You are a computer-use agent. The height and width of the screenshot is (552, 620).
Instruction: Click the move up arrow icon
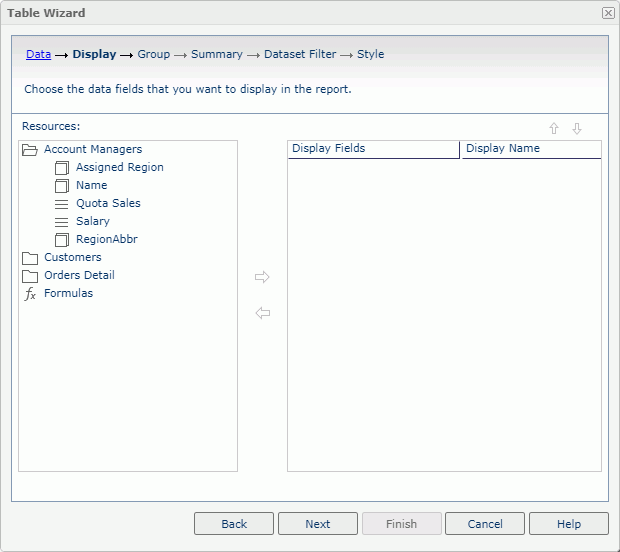[553, 128]
